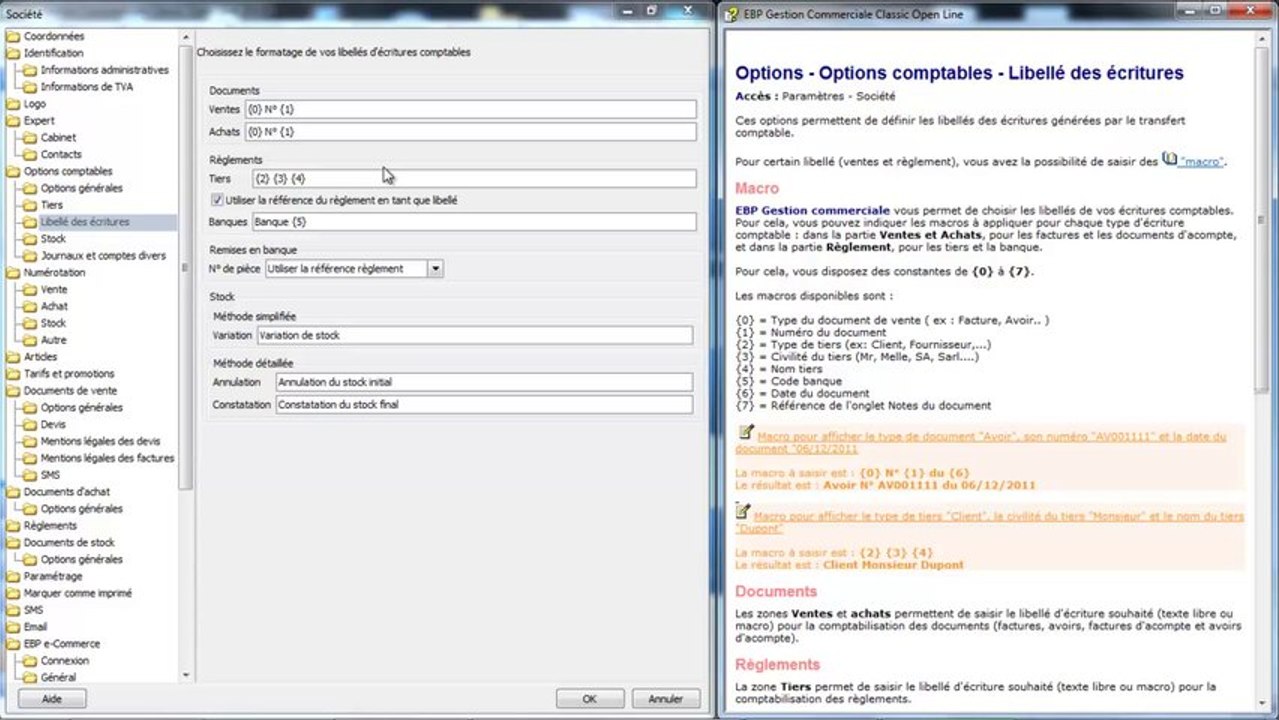Click the Cabinet folder icon

point(29,138)
